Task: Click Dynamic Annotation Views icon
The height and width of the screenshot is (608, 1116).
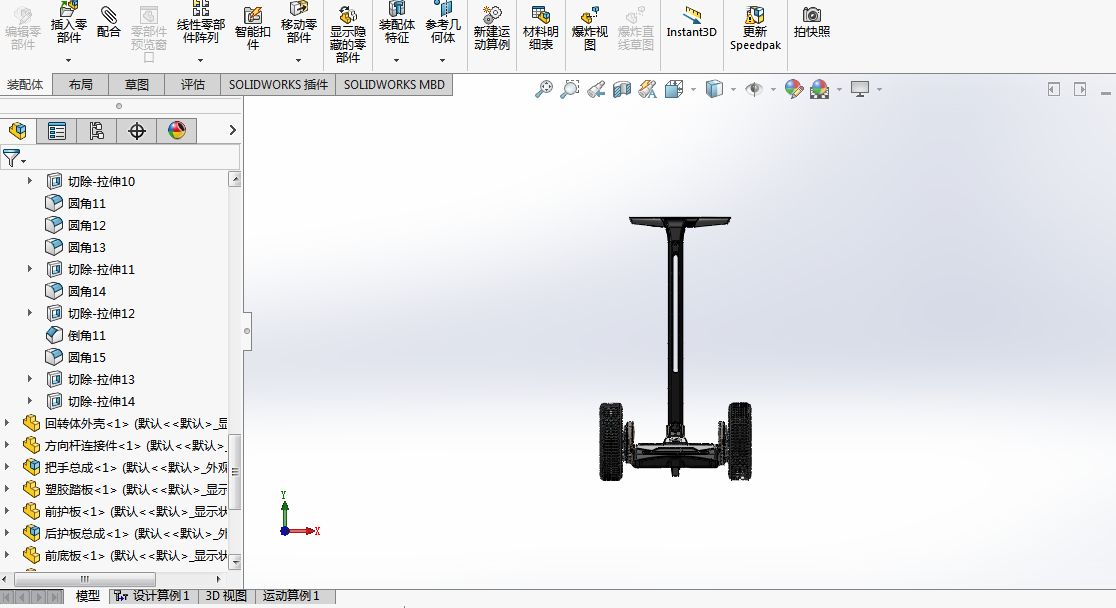Action: tap(648, 89)
